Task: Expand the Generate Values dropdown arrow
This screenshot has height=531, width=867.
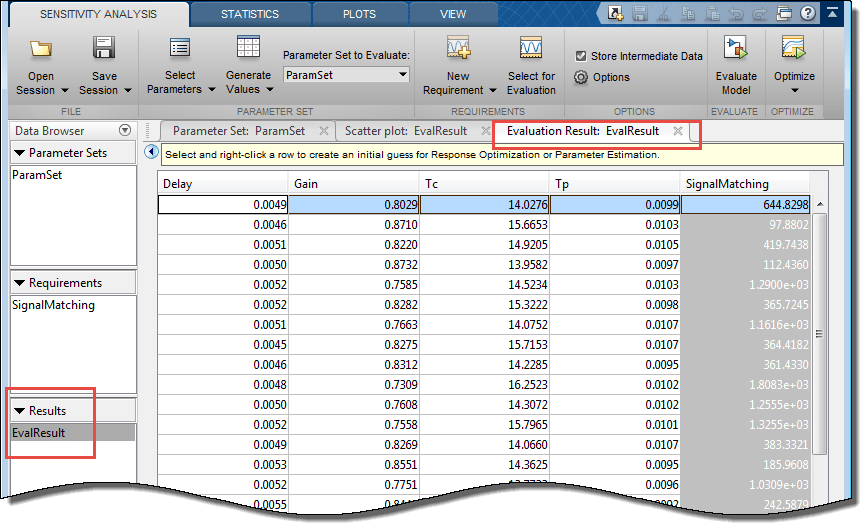Action: point(270,89)
